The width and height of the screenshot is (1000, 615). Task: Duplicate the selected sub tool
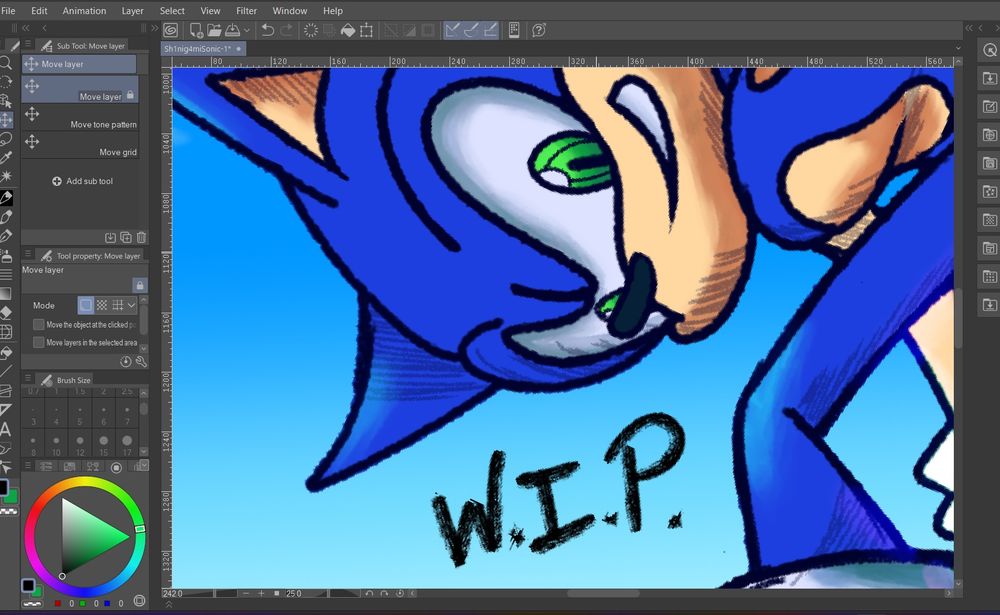[x=126, y=237]
